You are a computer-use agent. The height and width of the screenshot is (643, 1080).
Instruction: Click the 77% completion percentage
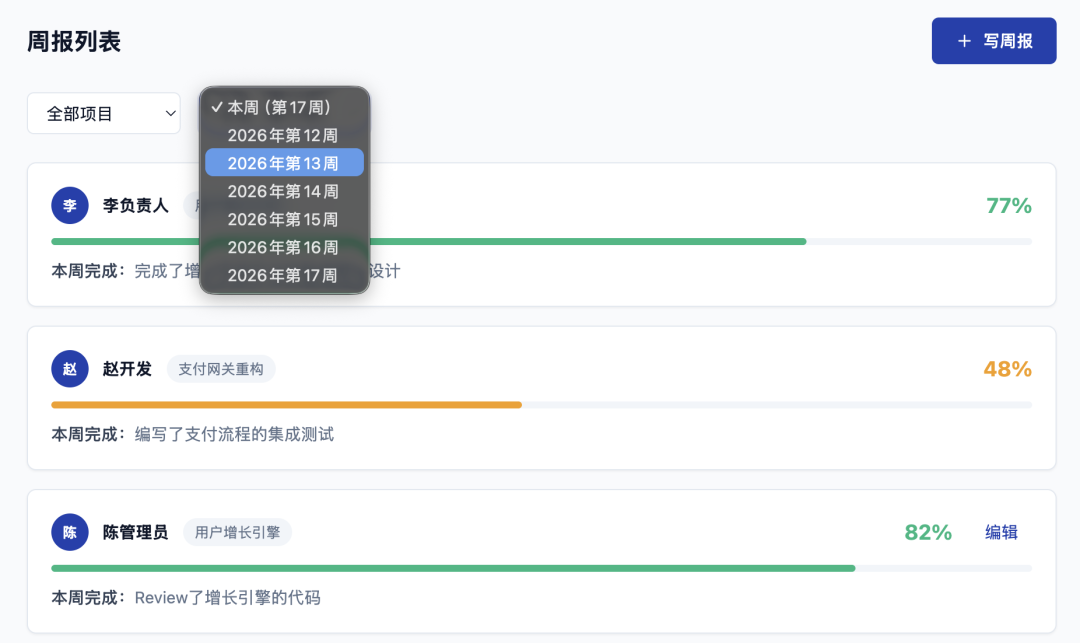point(1008,206)
